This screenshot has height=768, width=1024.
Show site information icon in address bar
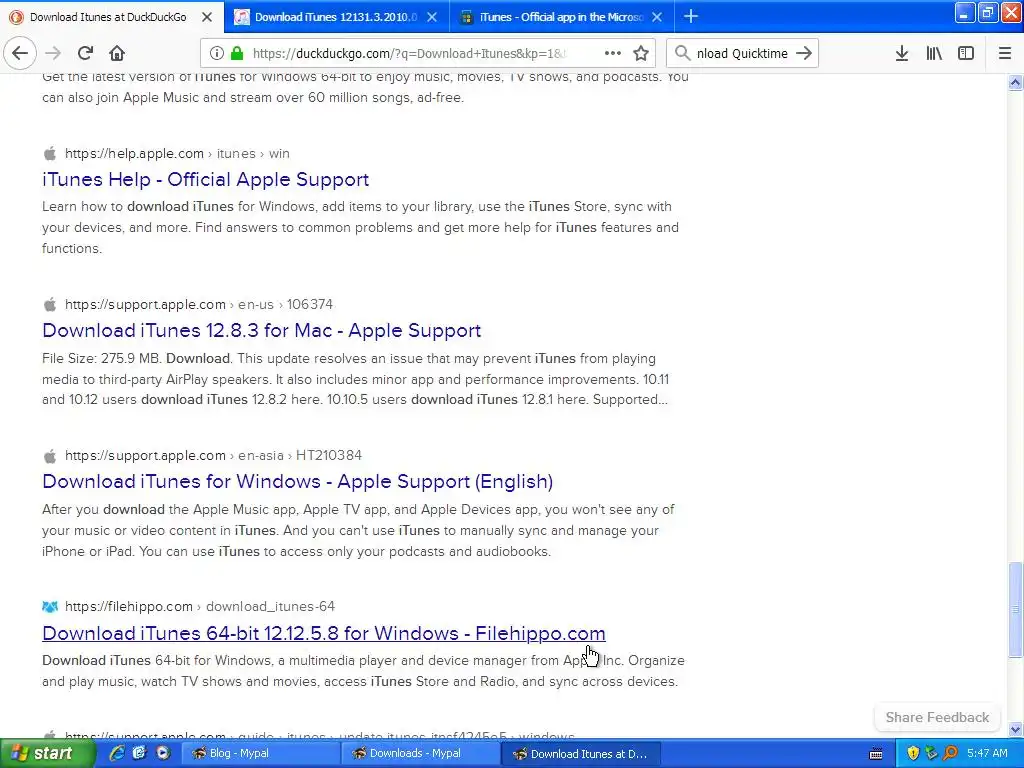[216, 53]
